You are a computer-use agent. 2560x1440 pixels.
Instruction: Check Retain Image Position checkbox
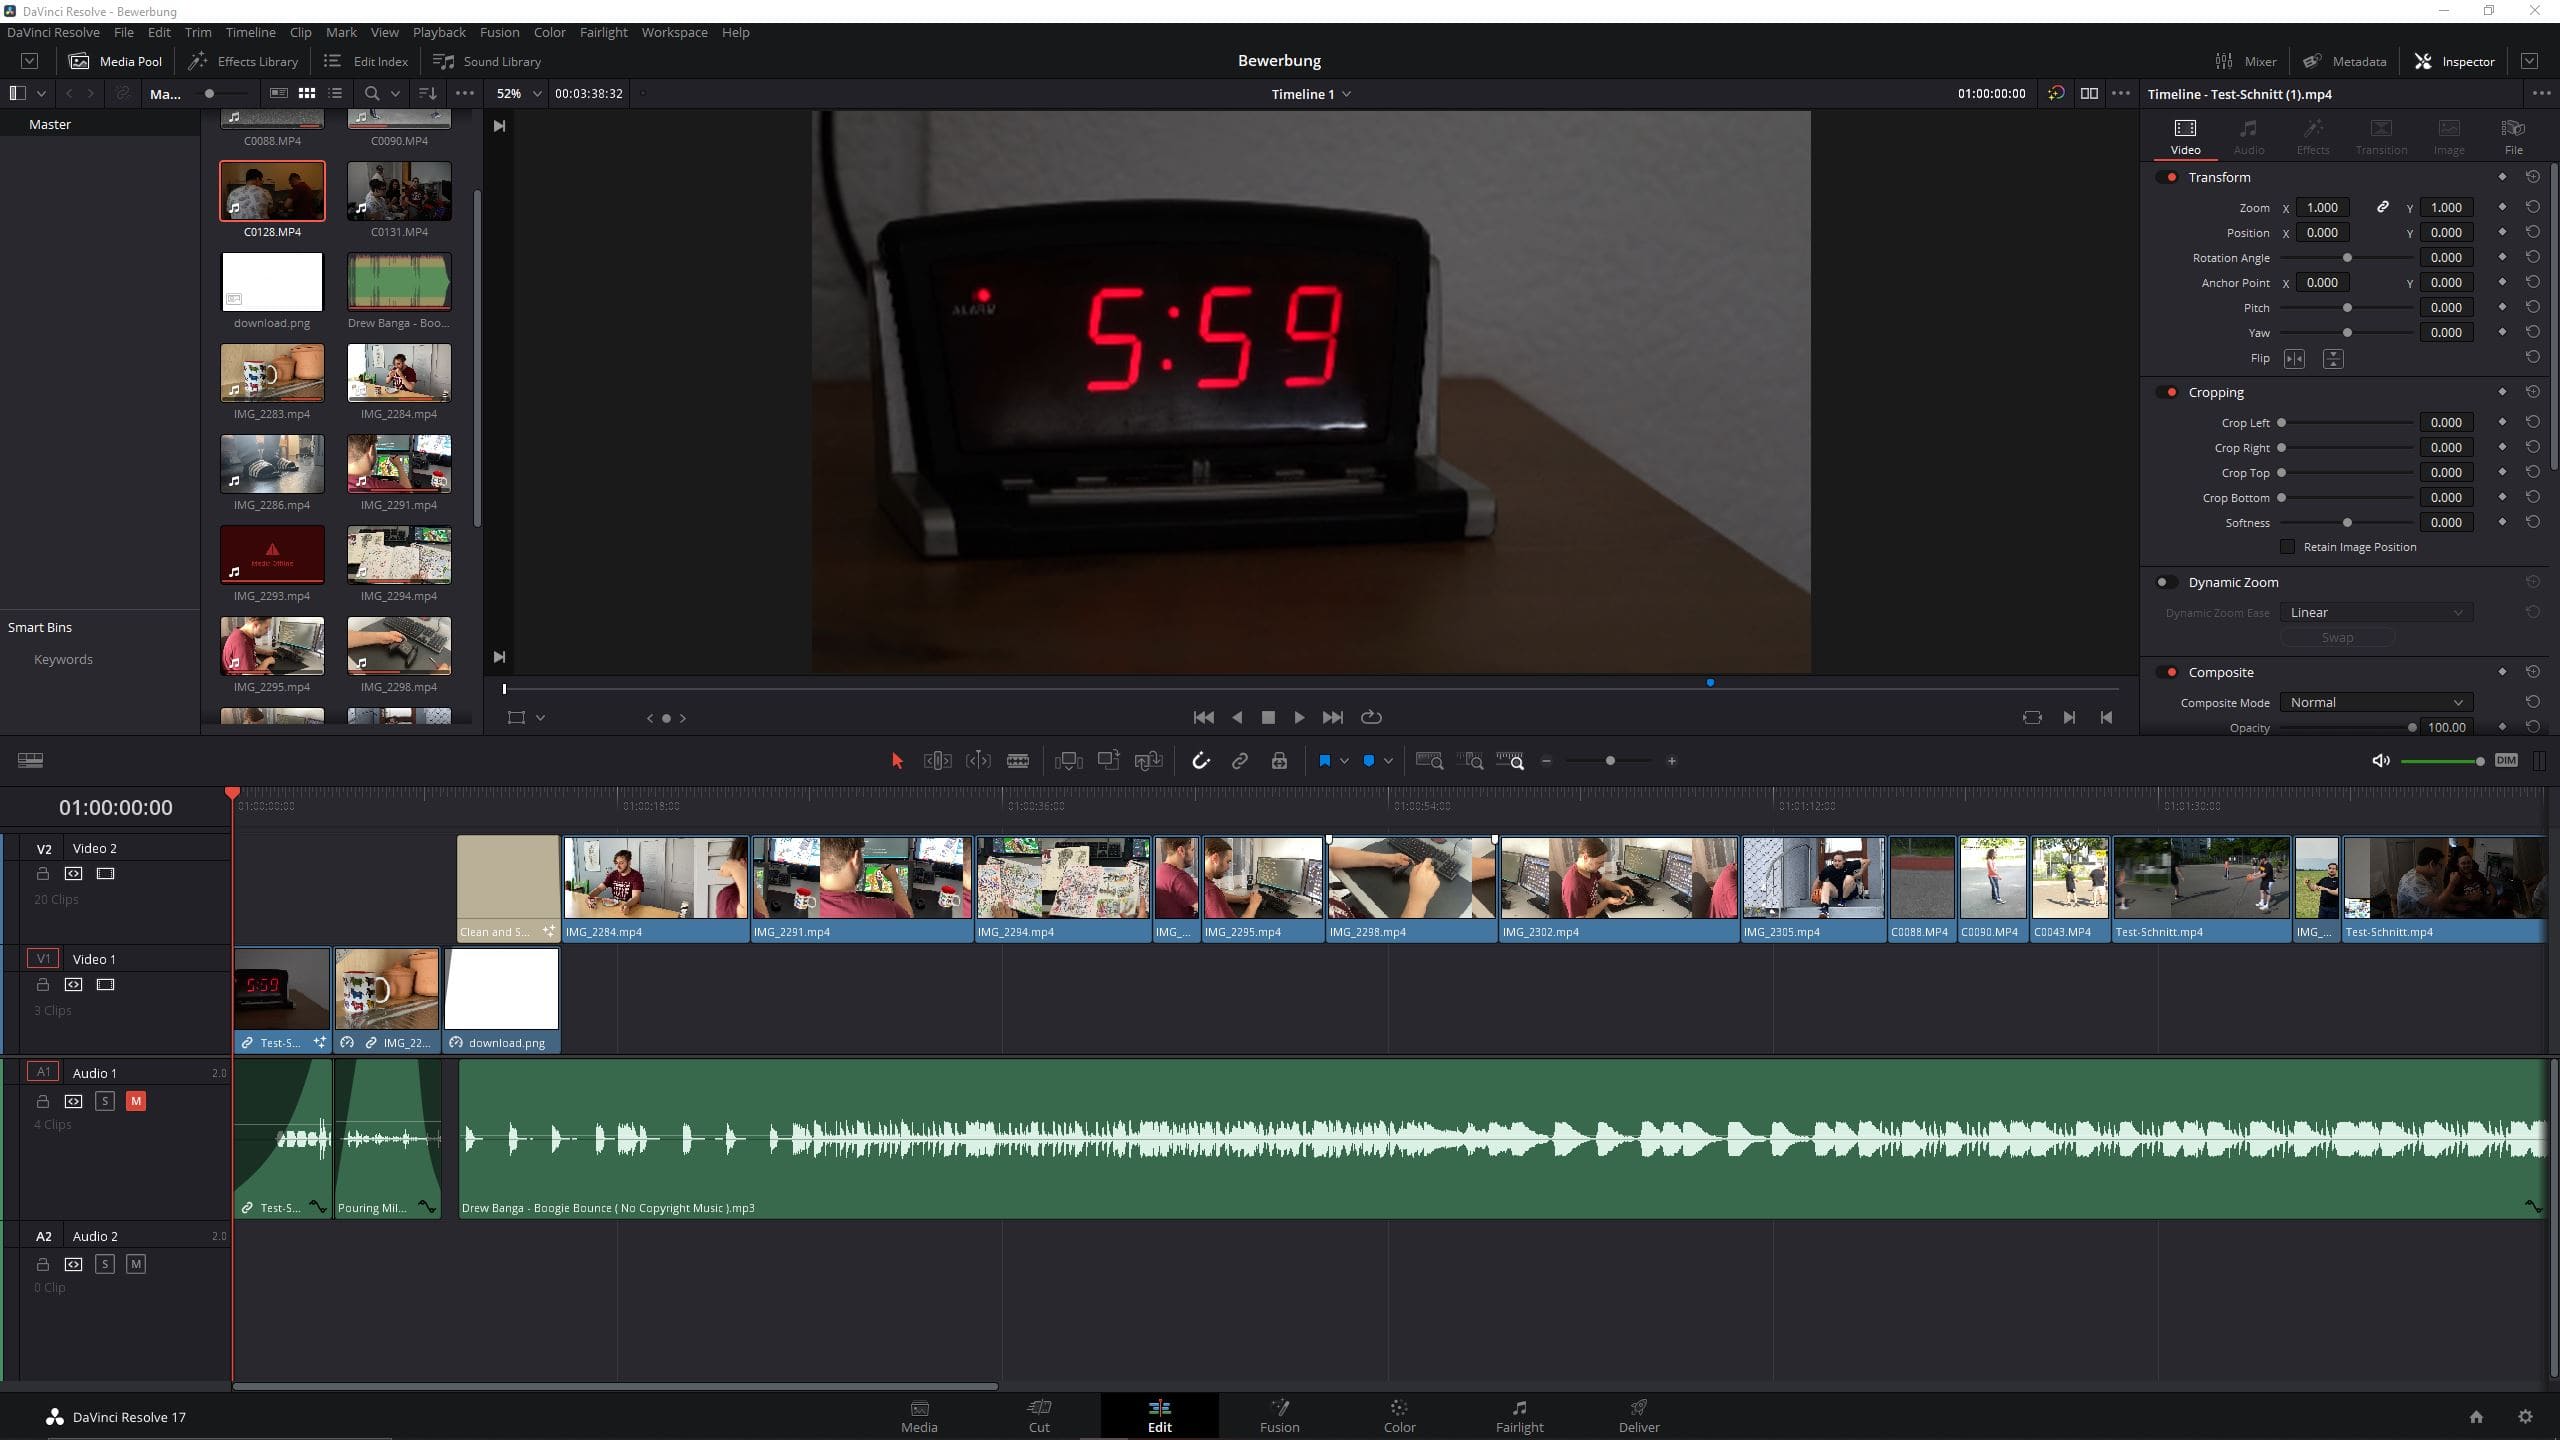pos(2287,547)
